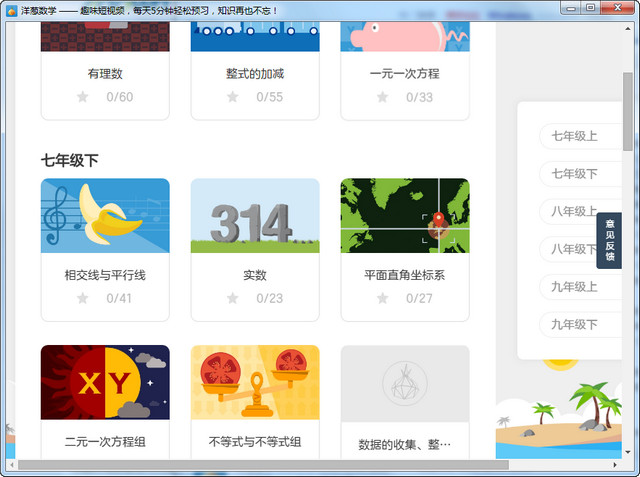Maximize the 洋葱数学 window
The height and width of the screenshot is (477, 640).
tap(591, 8)
